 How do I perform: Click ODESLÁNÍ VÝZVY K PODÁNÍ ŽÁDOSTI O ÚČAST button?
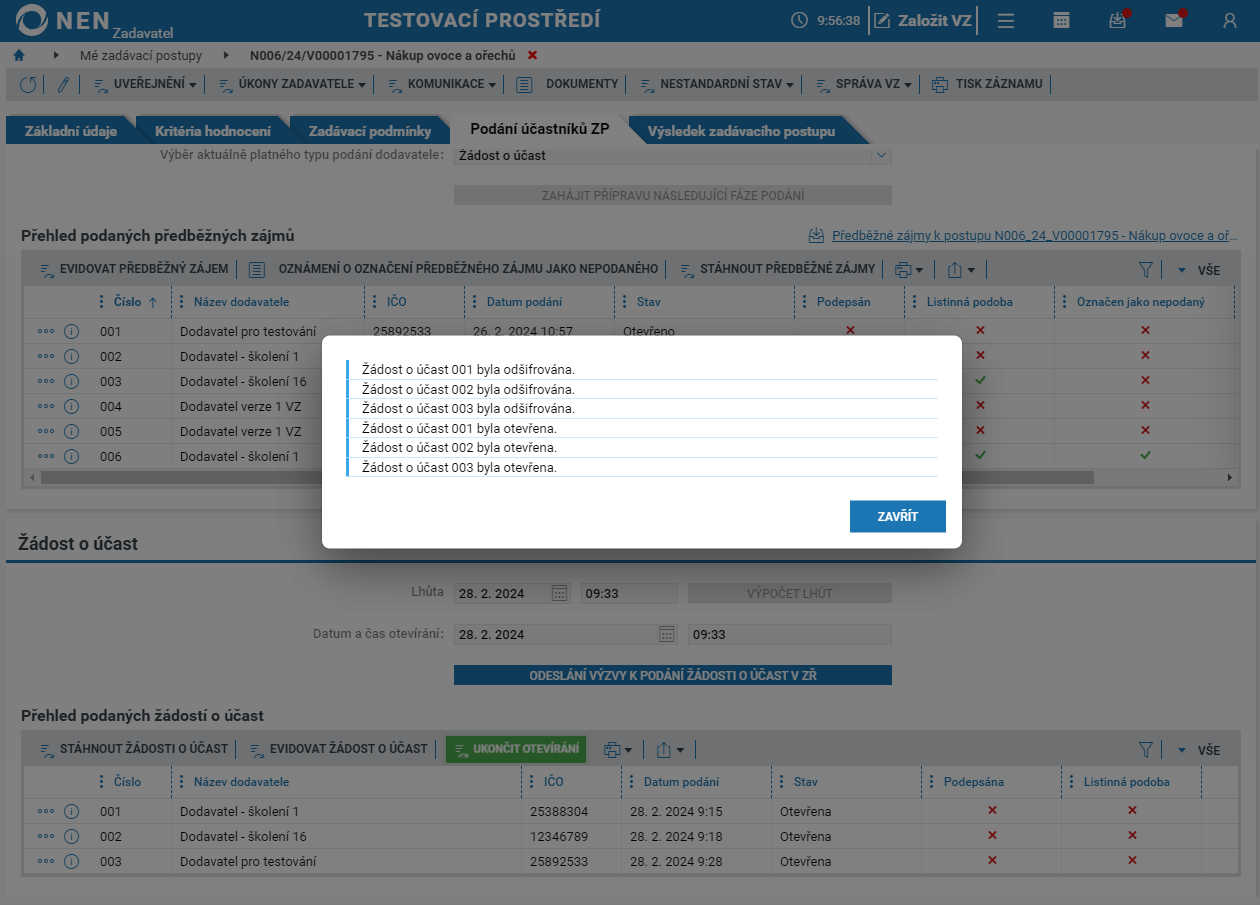673,675
